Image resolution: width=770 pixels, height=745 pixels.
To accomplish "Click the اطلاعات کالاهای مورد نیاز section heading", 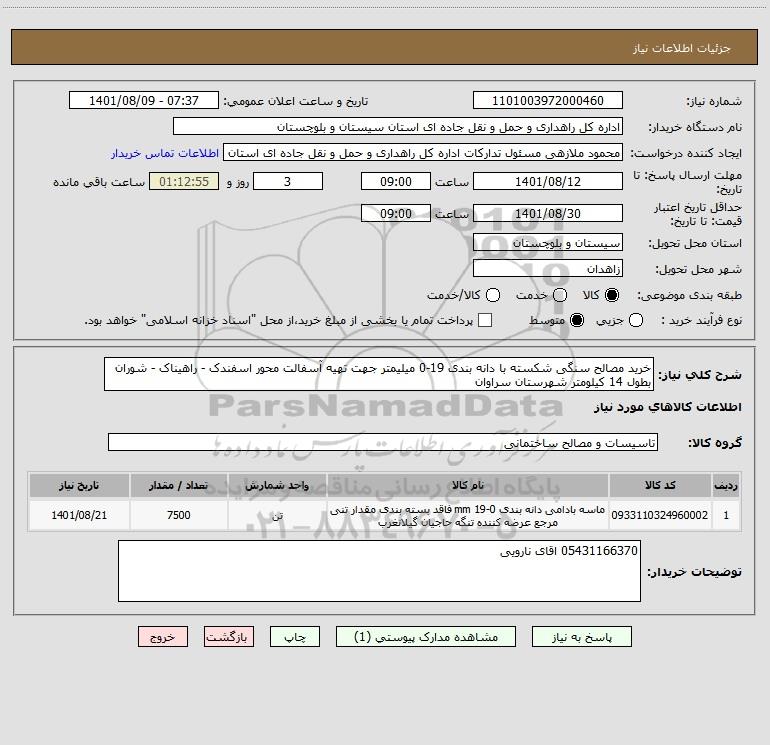I will pos(668,407).
